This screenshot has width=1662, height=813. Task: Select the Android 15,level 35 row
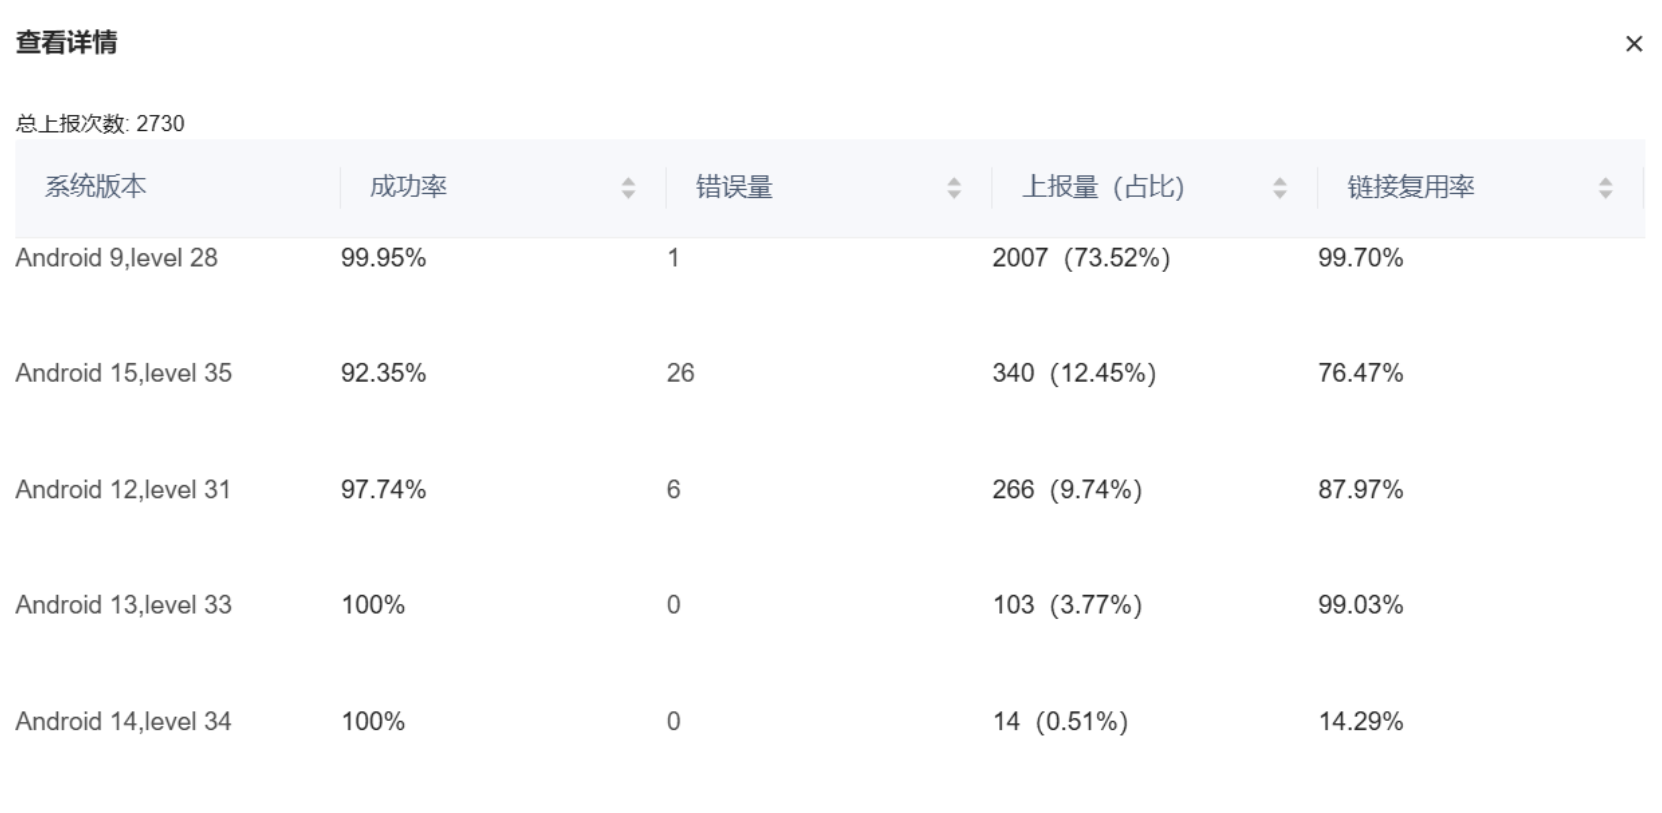point(123,373)
